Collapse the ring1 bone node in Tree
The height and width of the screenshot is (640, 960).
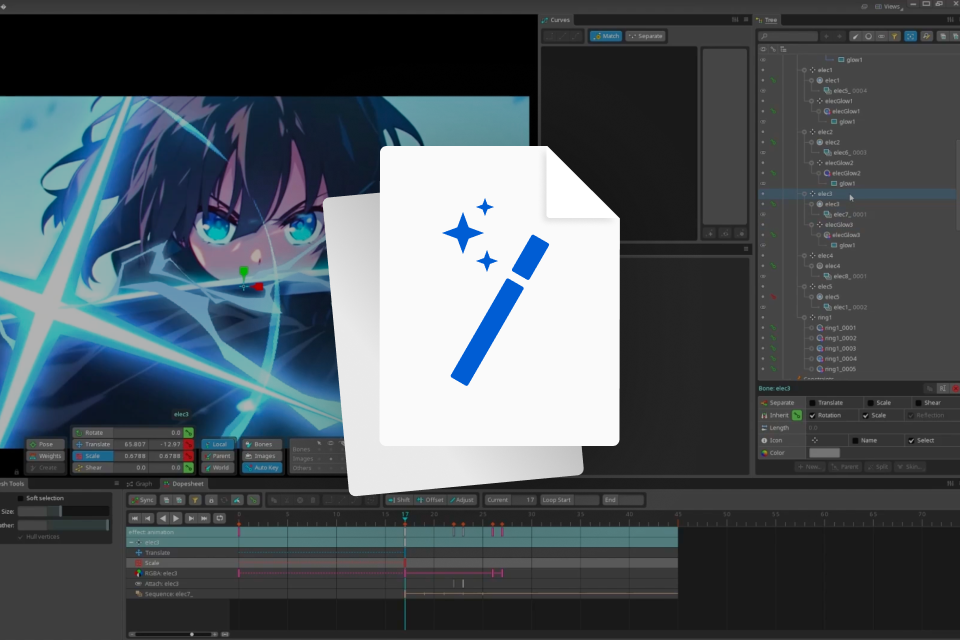[804, 317]
